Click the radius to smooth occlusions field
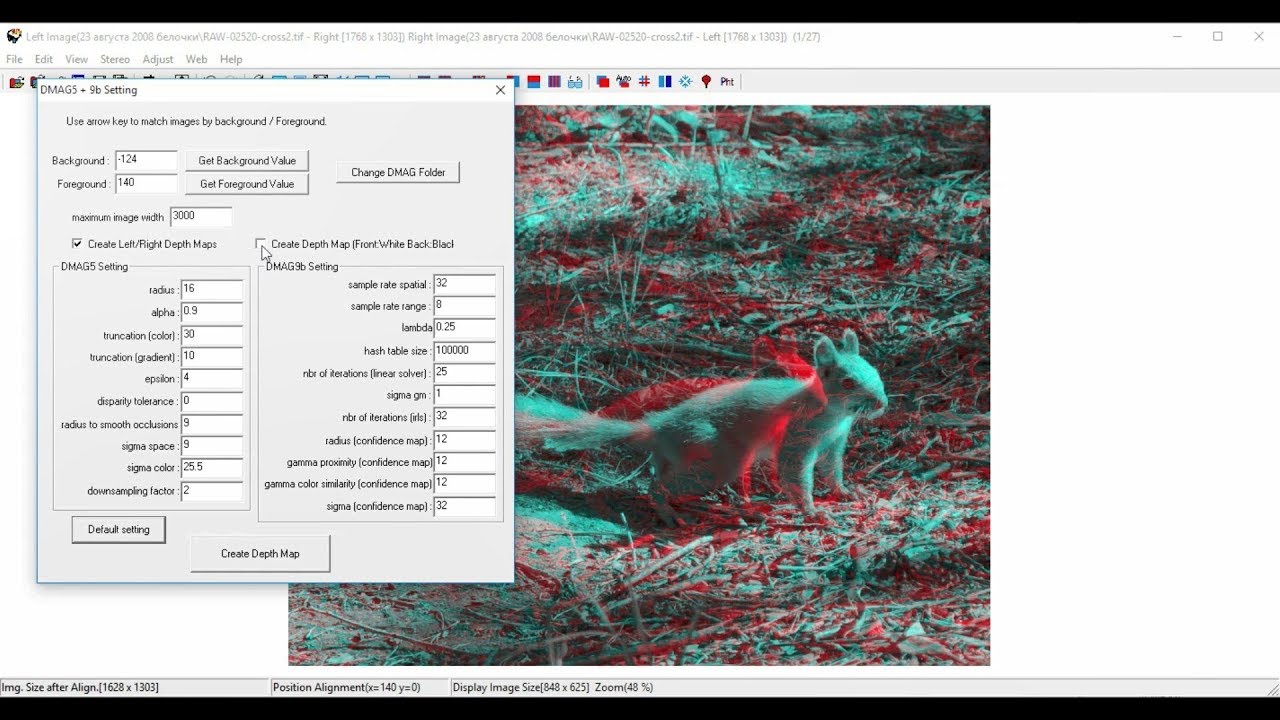1280x720 pixels. [x=212, y=424]
